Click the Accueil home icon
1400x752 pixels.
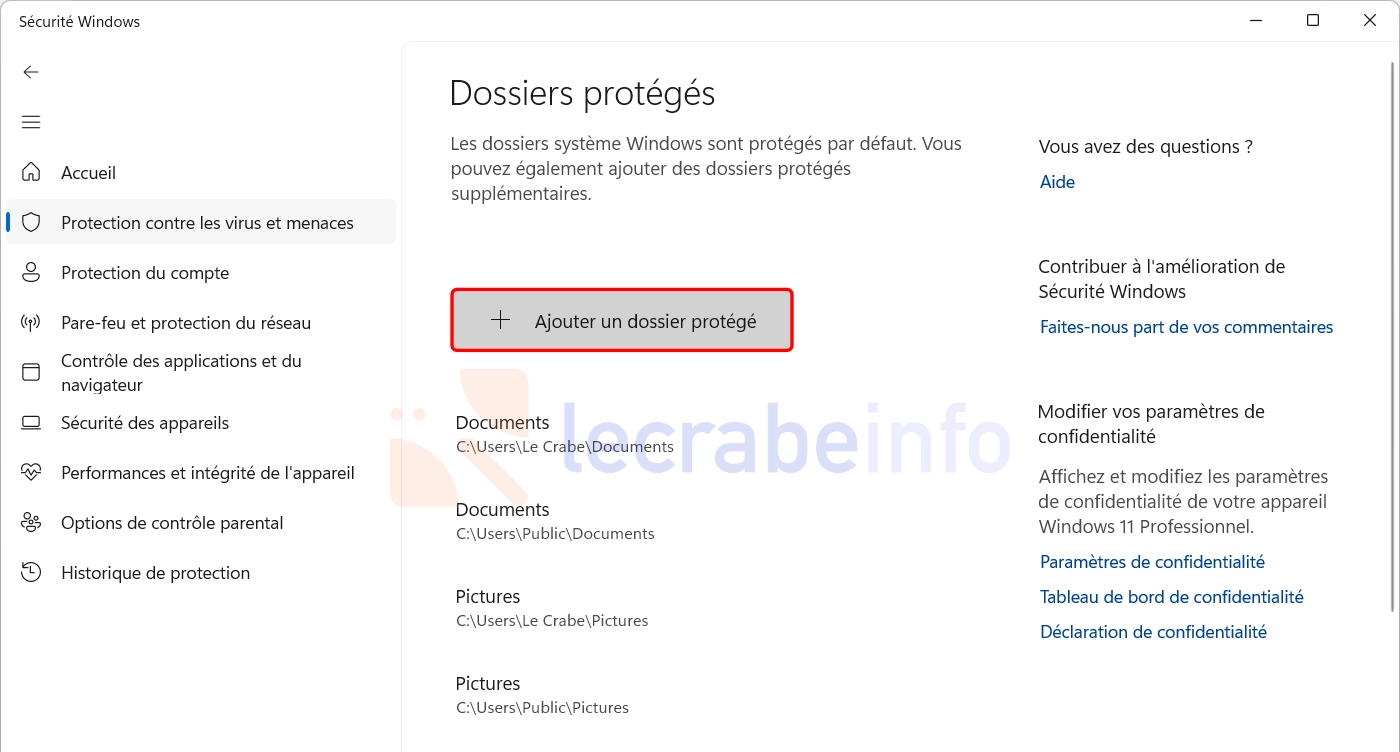[x=31, y=172]
